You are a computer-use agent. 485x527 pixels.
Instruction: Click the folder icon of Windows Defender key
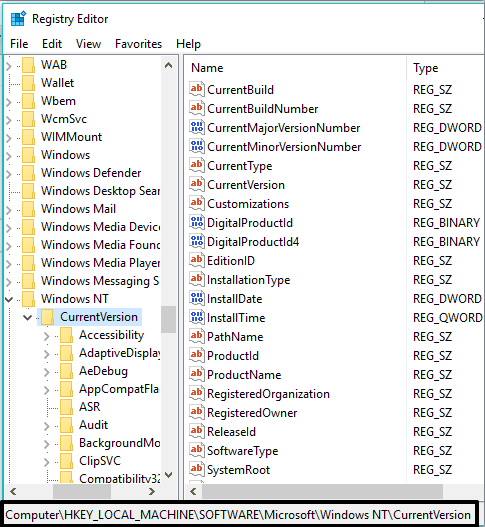click(28, 173)
